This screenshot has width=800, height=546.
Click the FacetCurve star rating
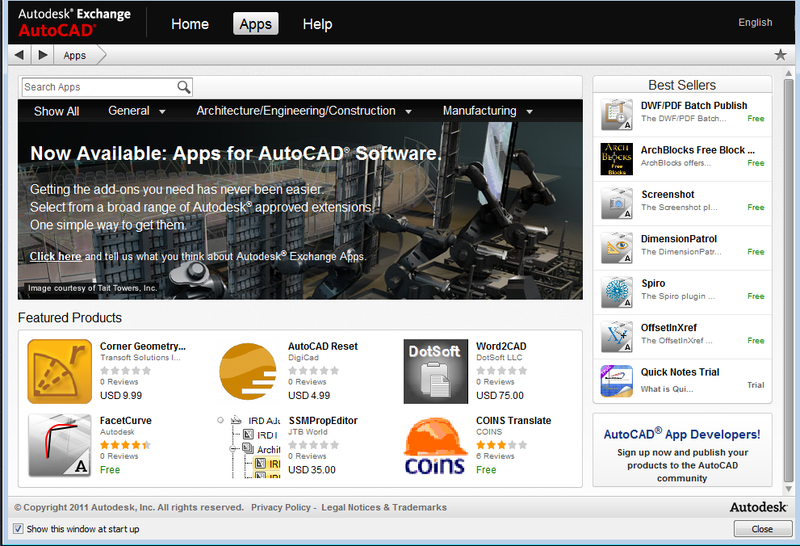click(125, 445)
